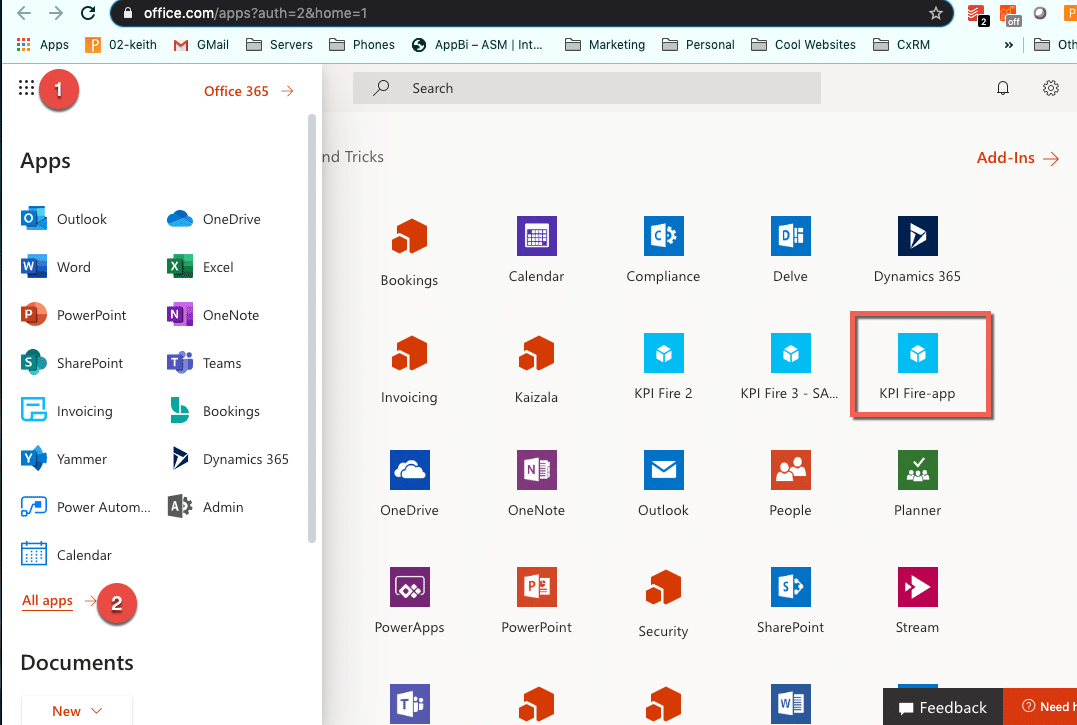The height and width of the screenshot is (725, 1077).
Task: Open the OneDrive tile in all apps
Action: (409, 484)
